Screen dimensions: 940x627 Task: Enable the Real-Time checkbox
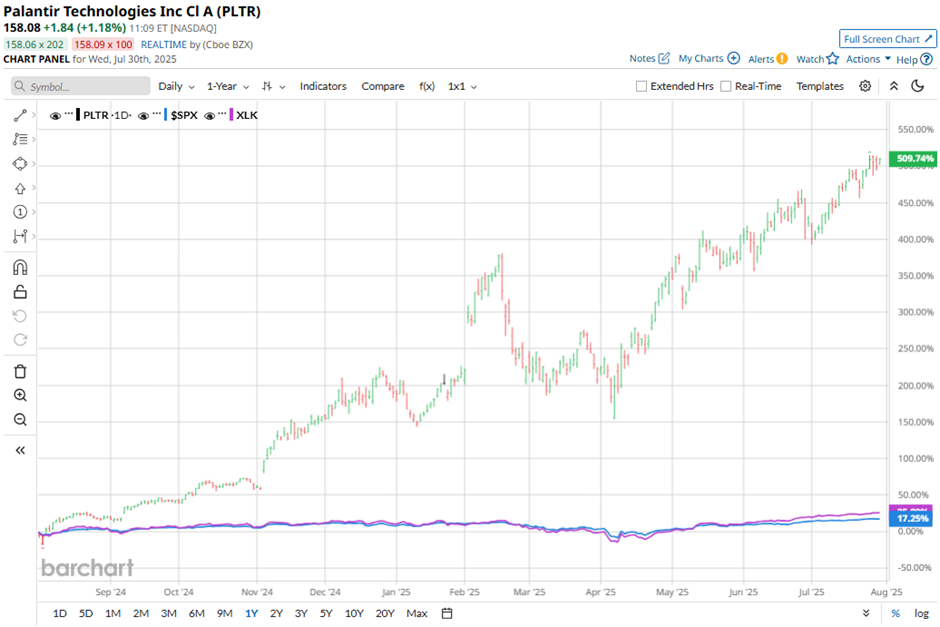click(725, 86)
